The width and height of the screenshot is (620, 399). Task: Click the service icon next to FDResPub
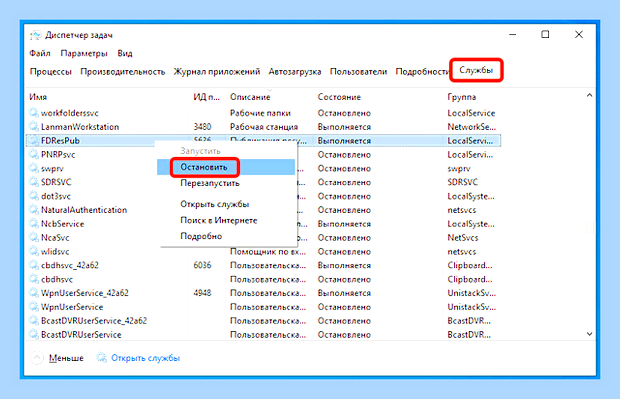click(x=34, y=140)
